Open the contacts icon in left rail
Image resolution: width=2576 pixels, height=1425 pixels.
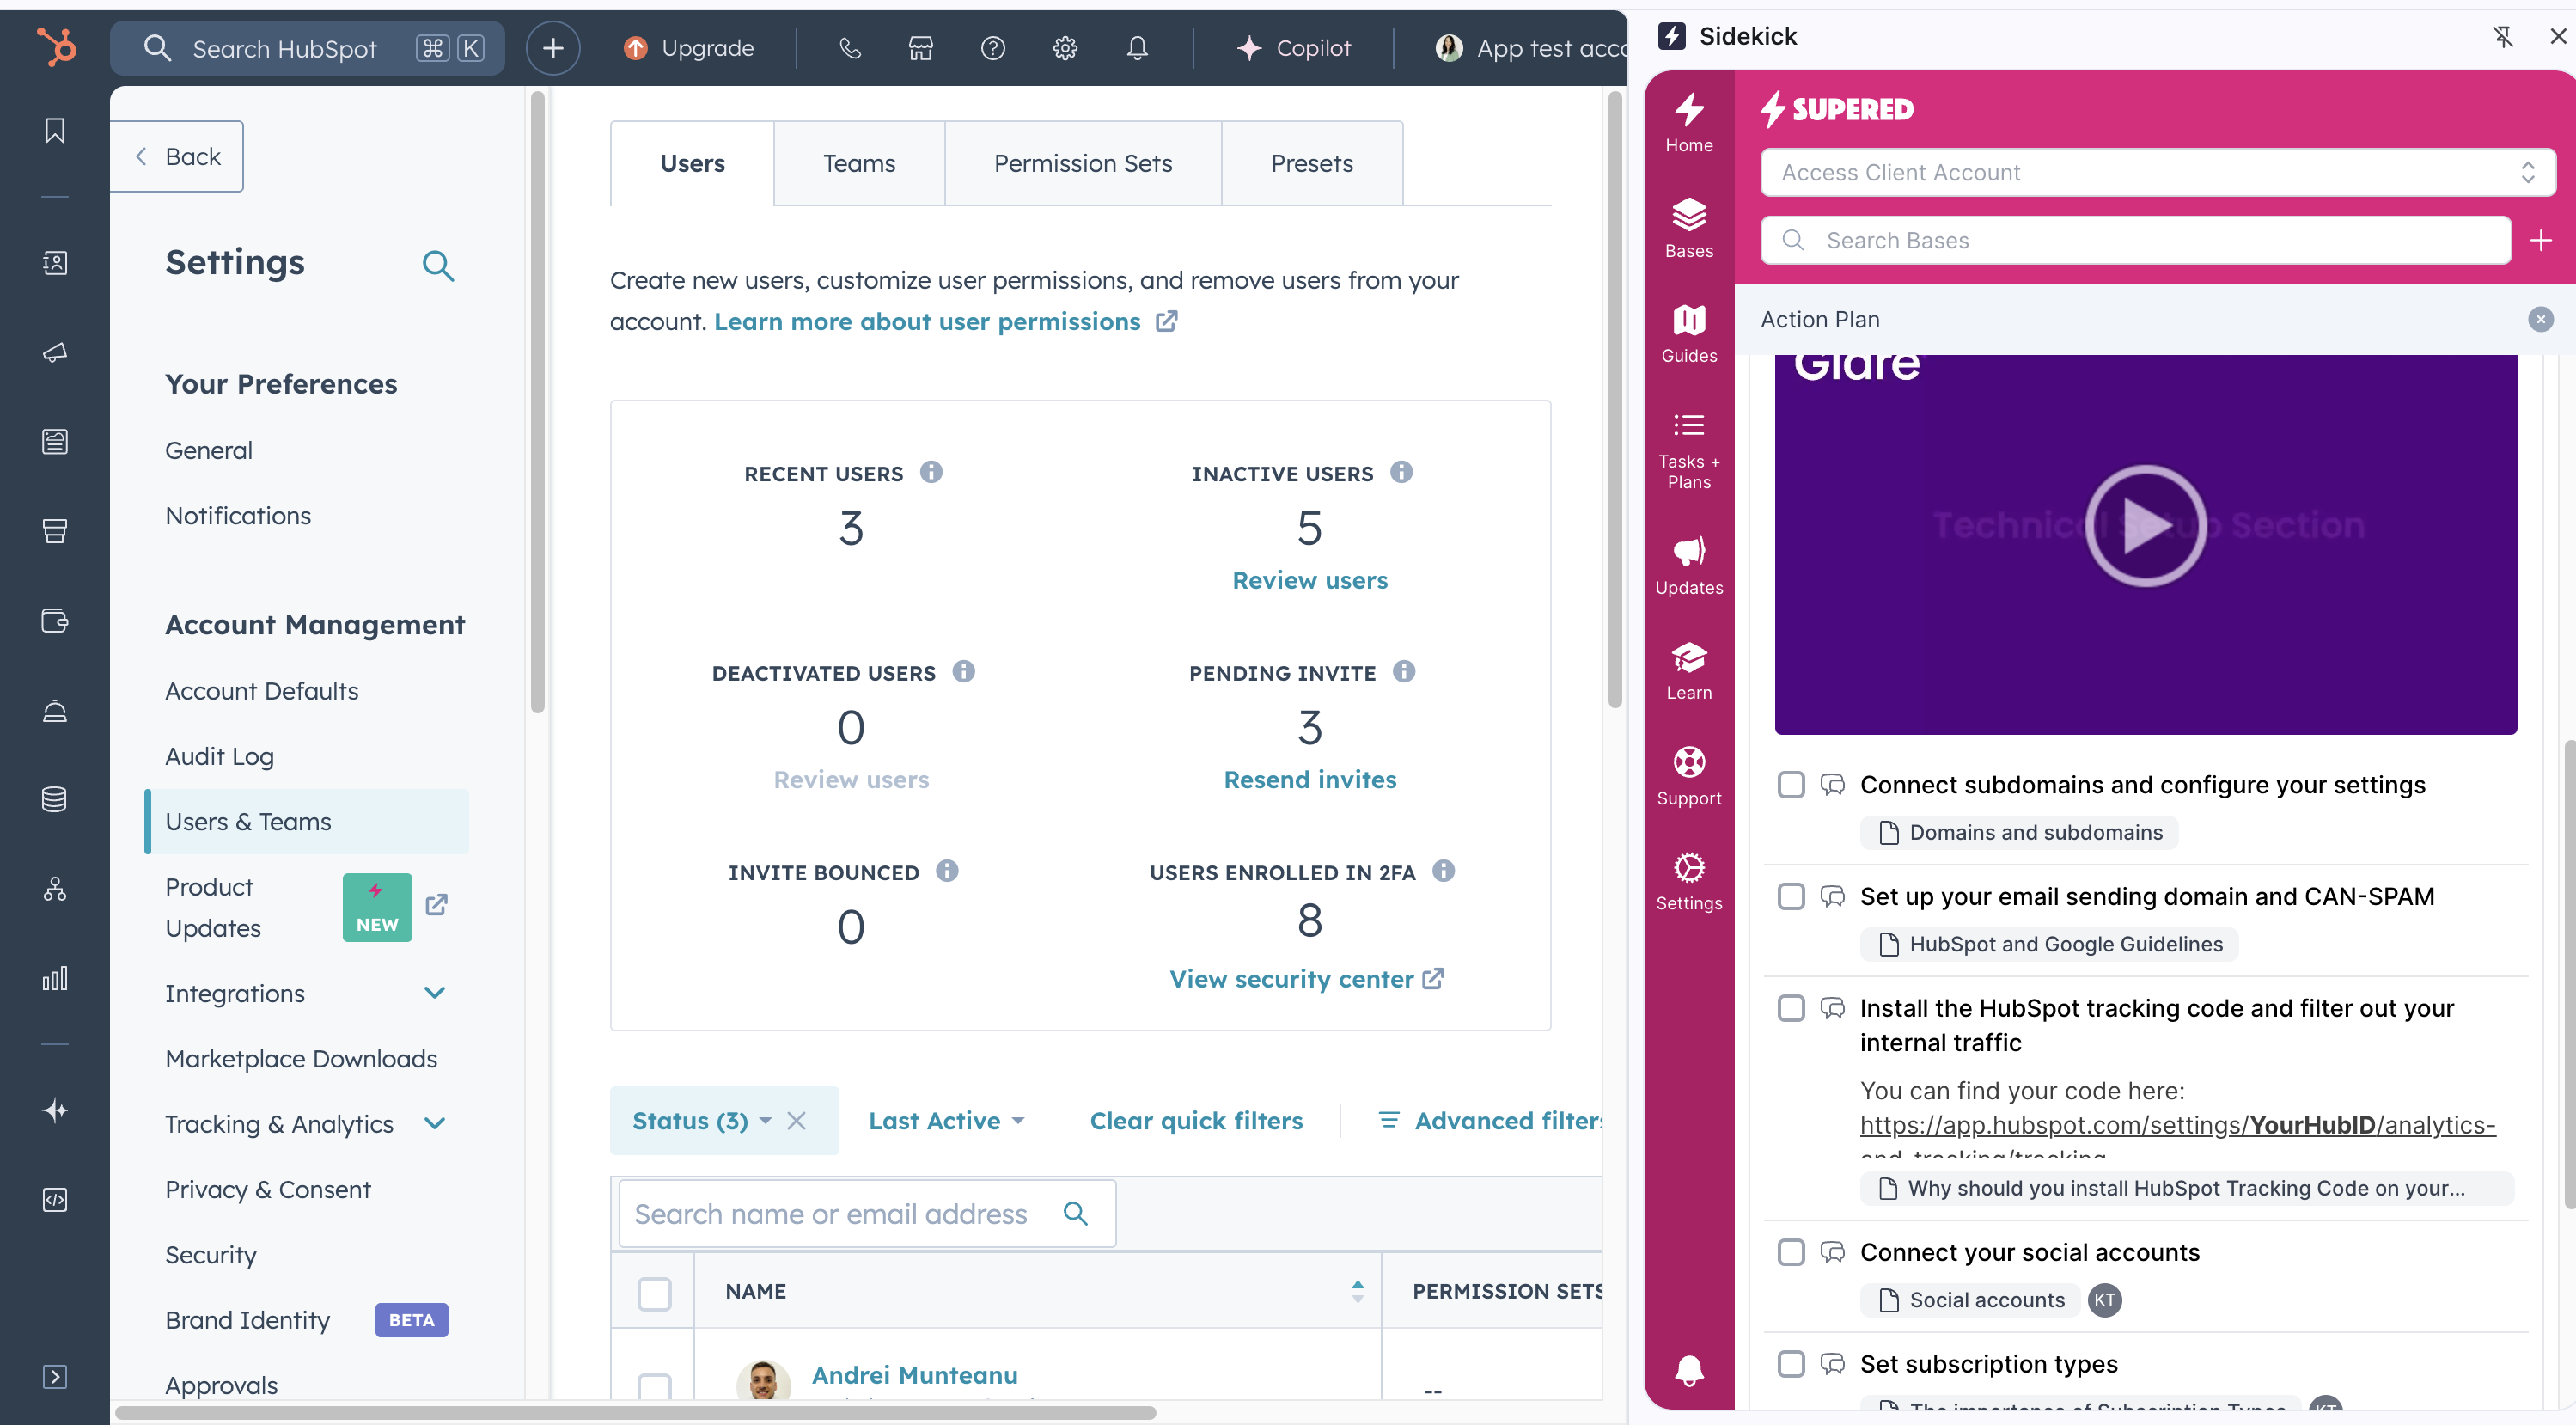point(55,263)
